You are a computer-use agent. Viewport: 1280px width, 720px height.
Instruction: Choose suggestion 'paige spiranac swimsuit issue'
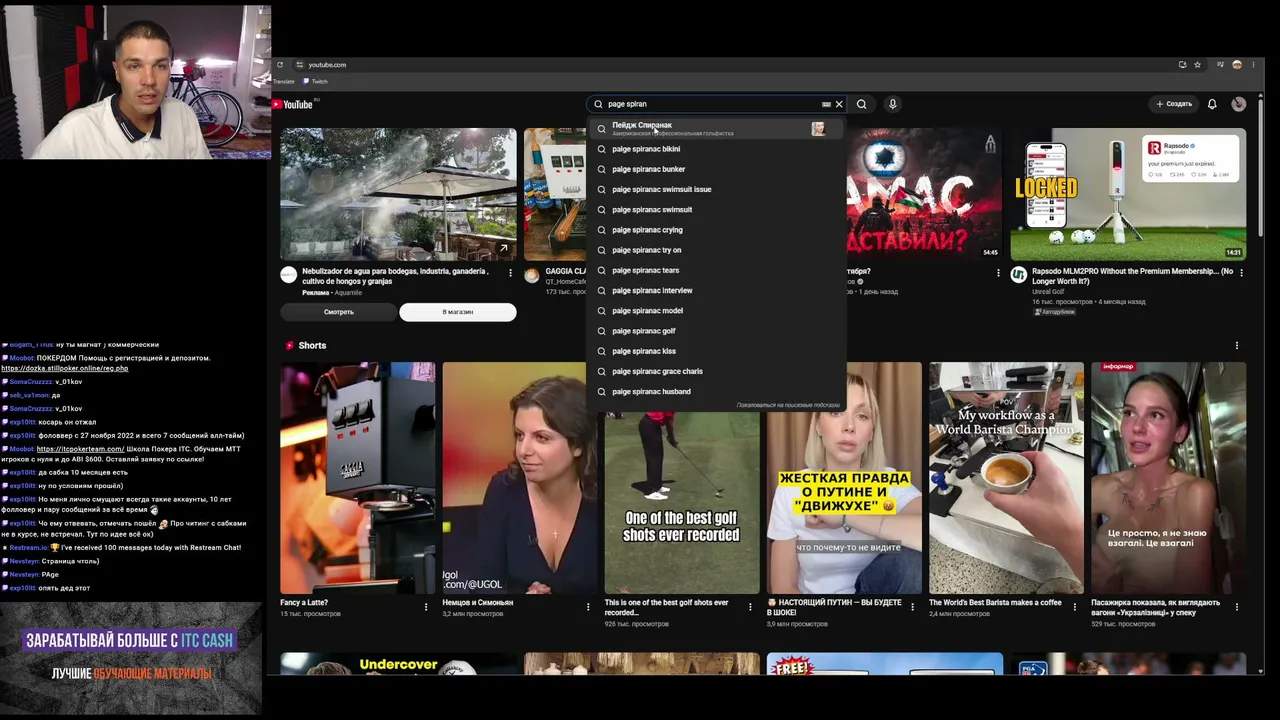[x=715, y=189]
